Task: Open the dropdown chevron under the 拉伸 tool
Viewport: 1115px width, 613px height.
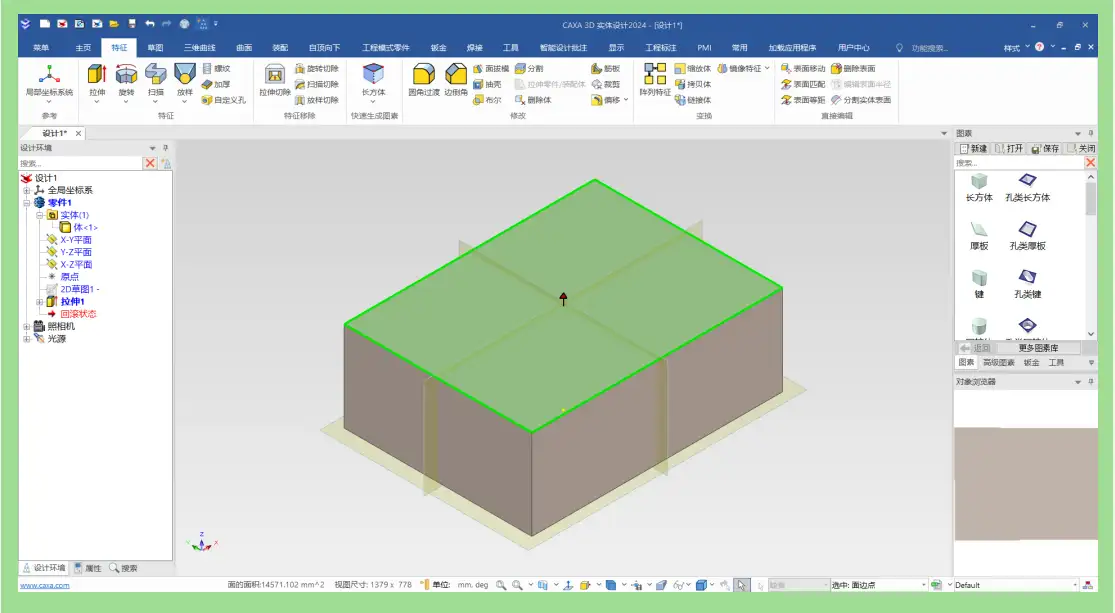Action: coord(97,103)
